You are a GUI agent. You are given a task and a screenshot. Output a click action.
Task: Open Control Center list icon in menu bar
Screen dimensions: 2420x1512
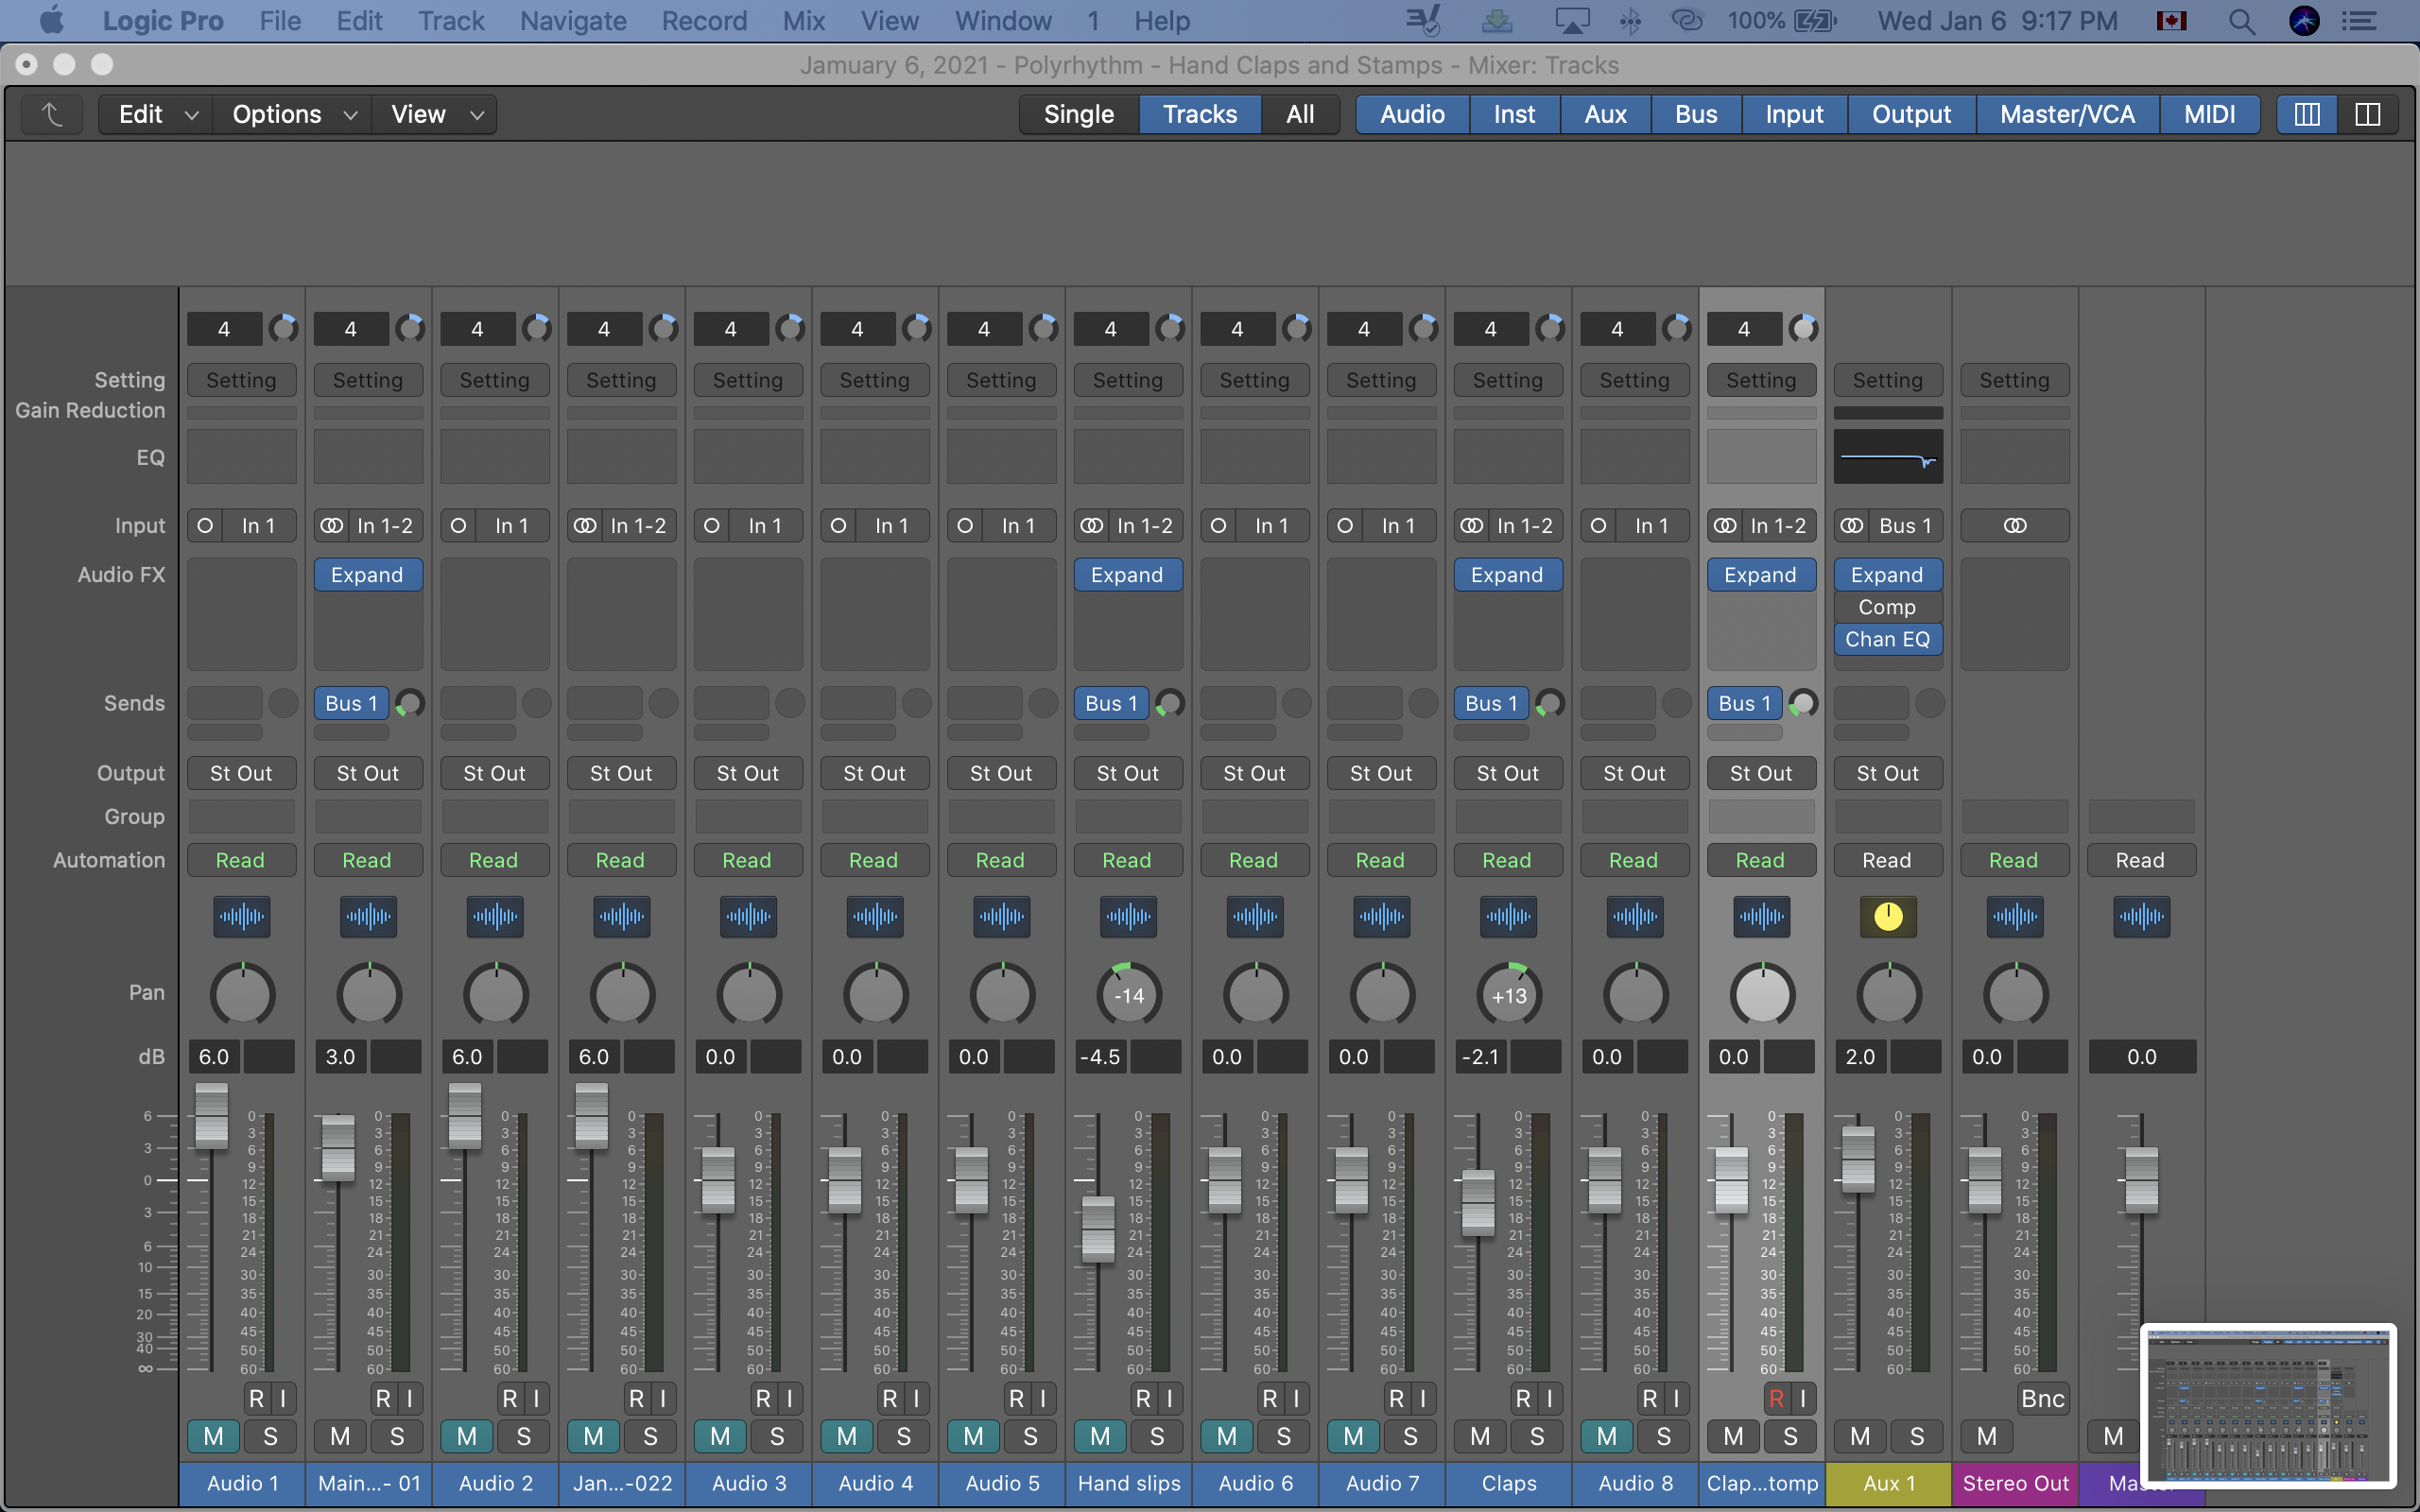(2360, 21)
